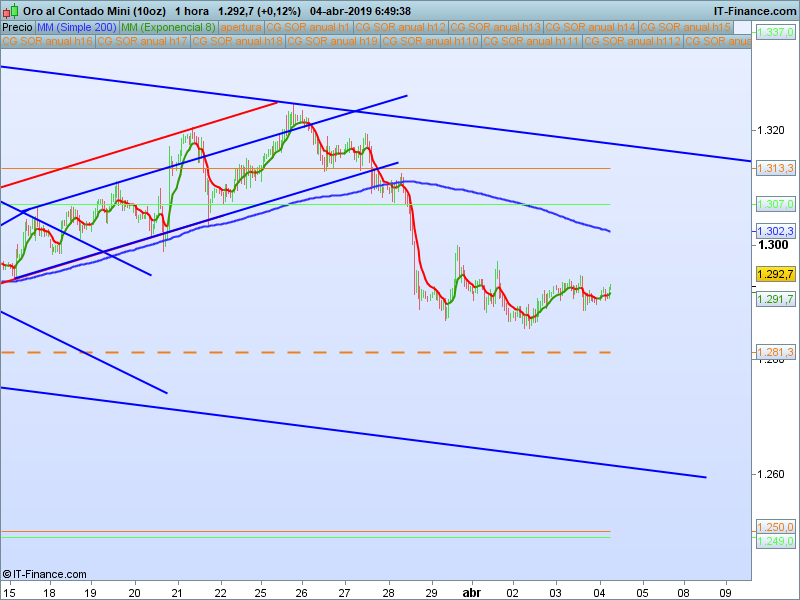Click the blue 1.302,3 moving average tag
The height and width of the screenshot is (600, 800).
click(776, 231)
